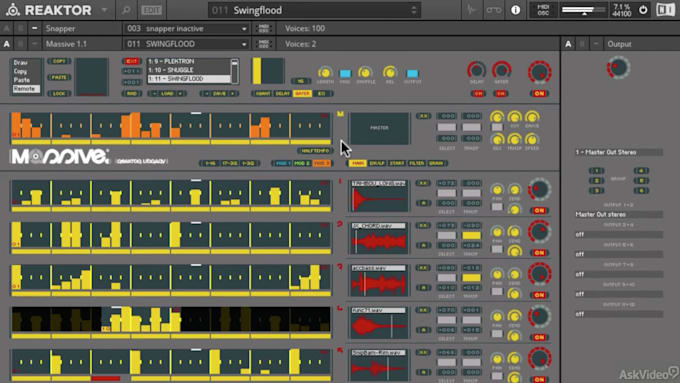
Task: Toggle the ON switch for track 2
Action: tap(539, 252)
